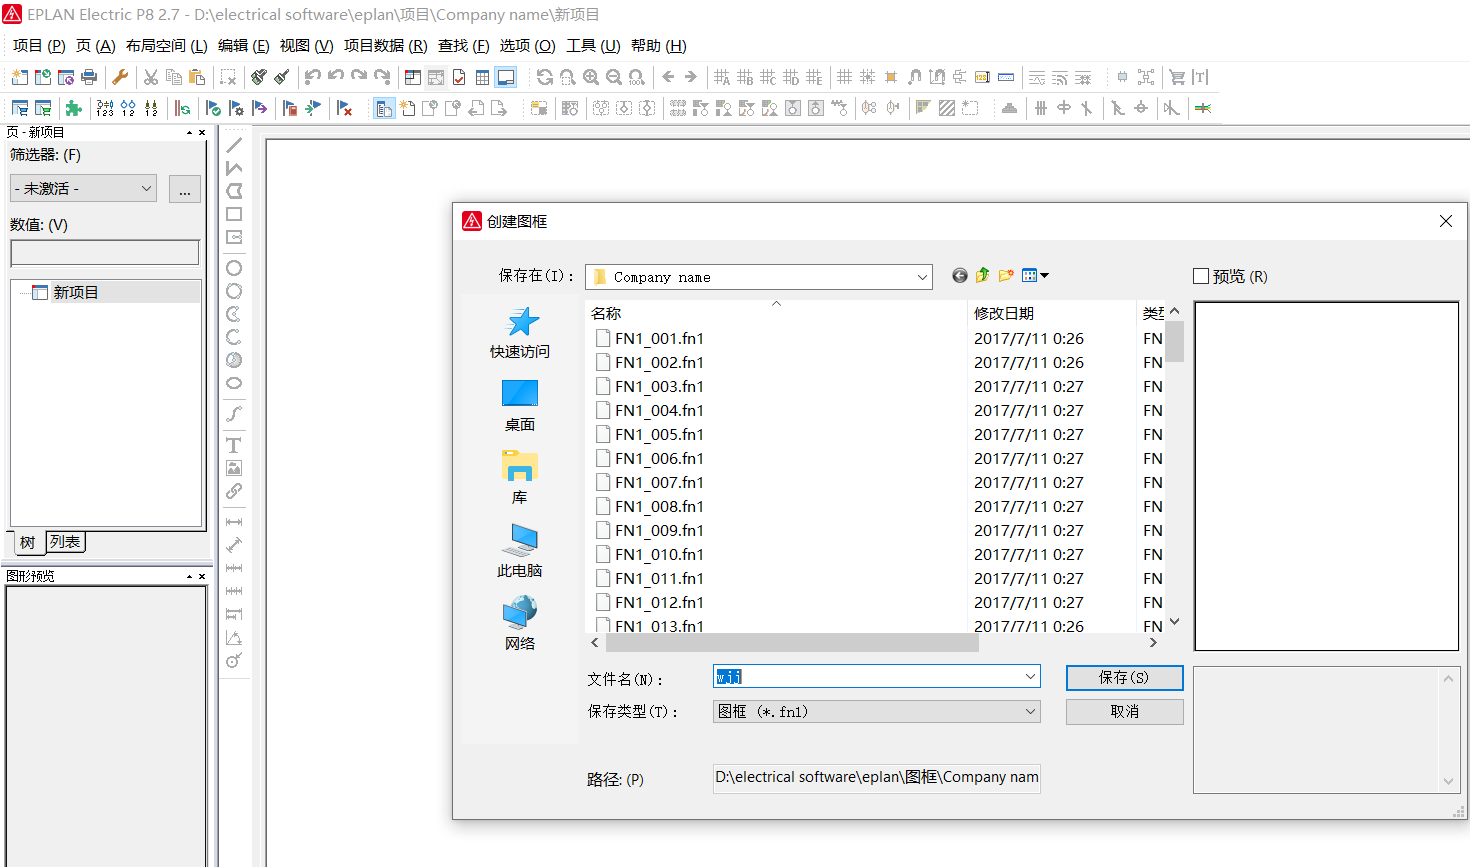Screen dimensions: 1470x867
Task: Toggle the graphical preview toolbar button
Action: [506, 77]
